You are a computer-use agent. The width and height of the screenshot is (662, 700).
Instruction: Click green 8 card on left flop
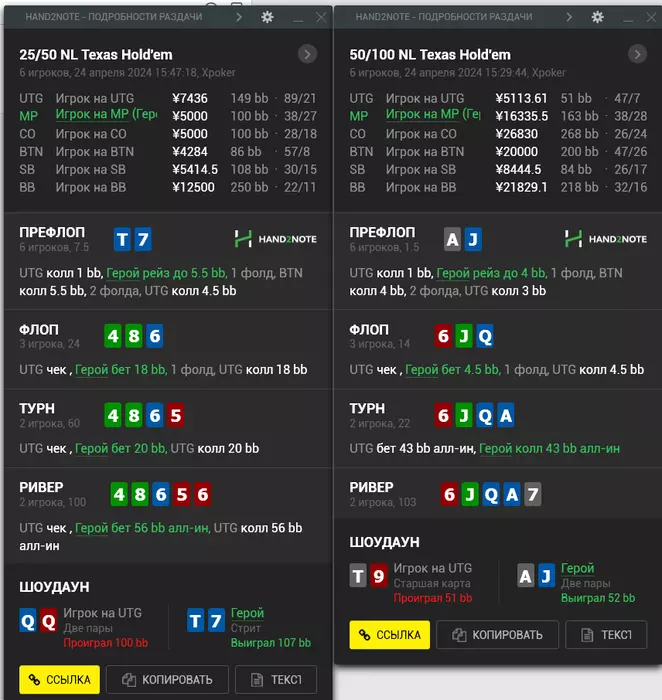[134, 336]
